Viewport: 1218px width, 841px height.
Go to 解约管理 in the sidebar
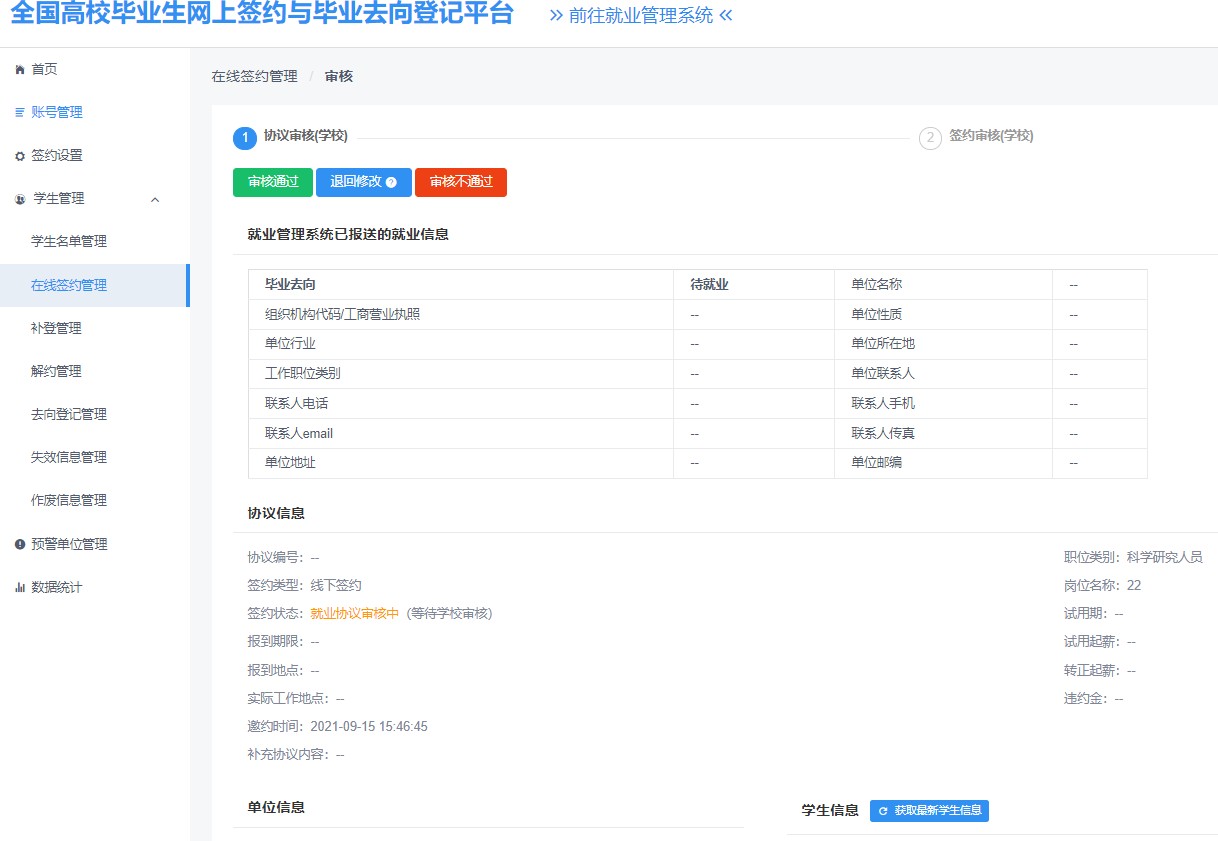[x=56, y=371]
